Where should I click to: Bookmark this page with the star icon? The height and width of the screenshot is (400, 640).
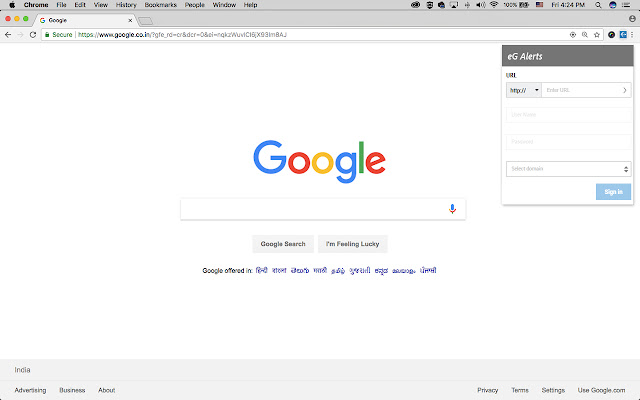(x=597, y=35)
